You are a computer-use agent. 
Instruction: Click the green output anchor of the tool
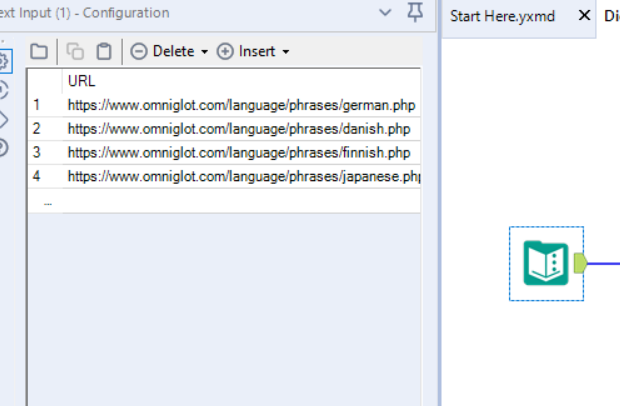pyautogui.click(x=579, y=263)
